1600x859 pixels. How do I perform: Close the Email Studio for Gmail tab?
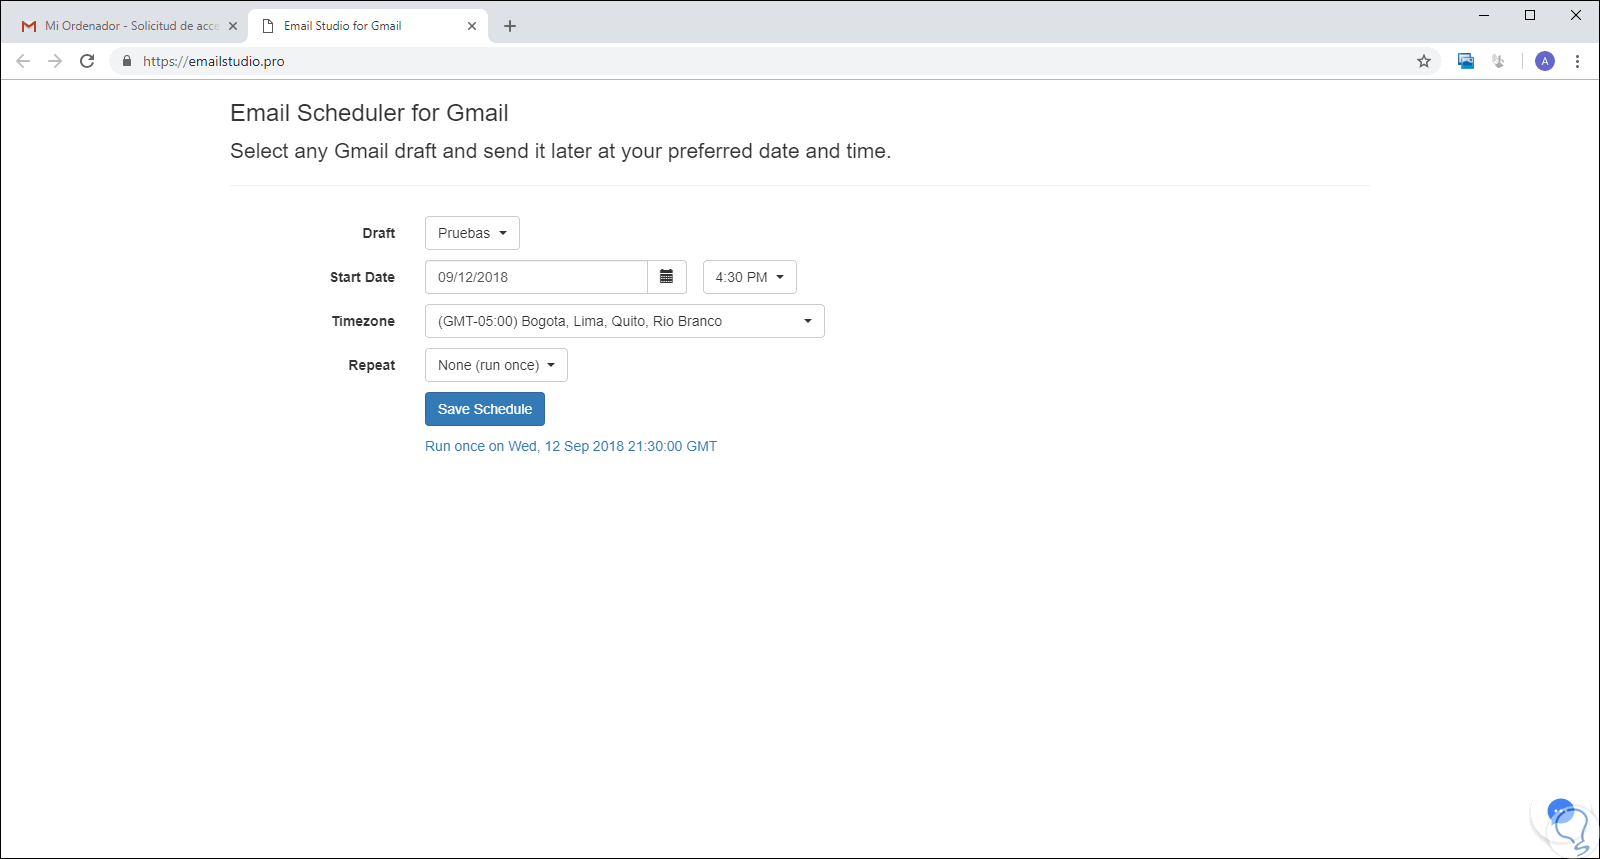click(x=472, y=26)
